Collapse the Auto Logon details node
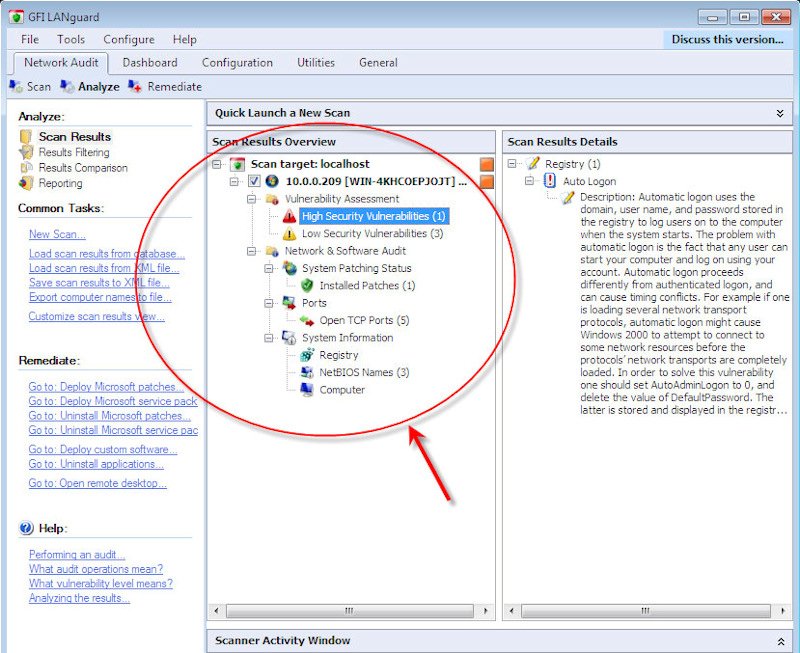The width and height of the screenshot is (800, 653). pyautogui.click(x=530, y=181)
